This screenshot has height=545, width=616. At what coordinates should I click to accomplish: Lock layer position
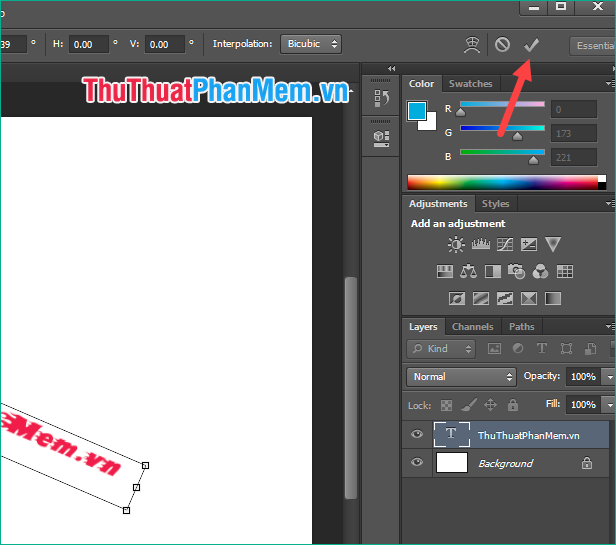click(490, 405)
